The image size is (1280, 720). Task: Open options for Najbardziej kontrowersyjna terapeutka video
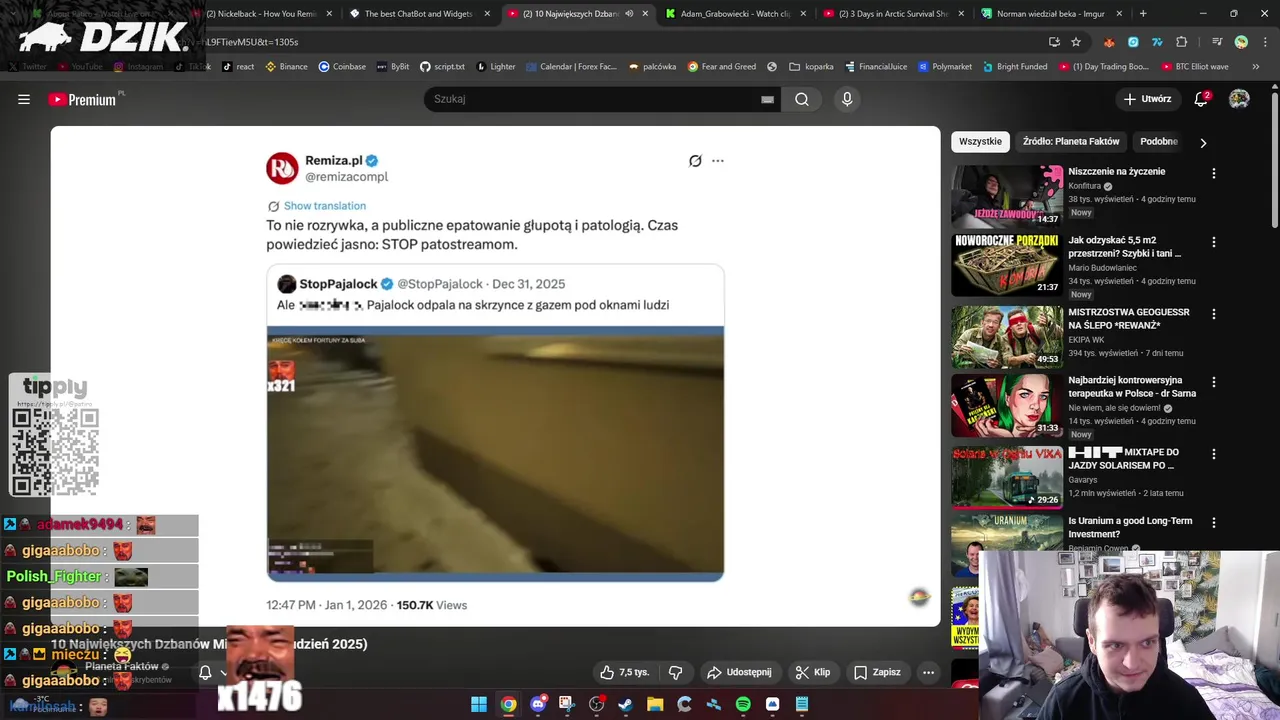(x=1214, y=382)
